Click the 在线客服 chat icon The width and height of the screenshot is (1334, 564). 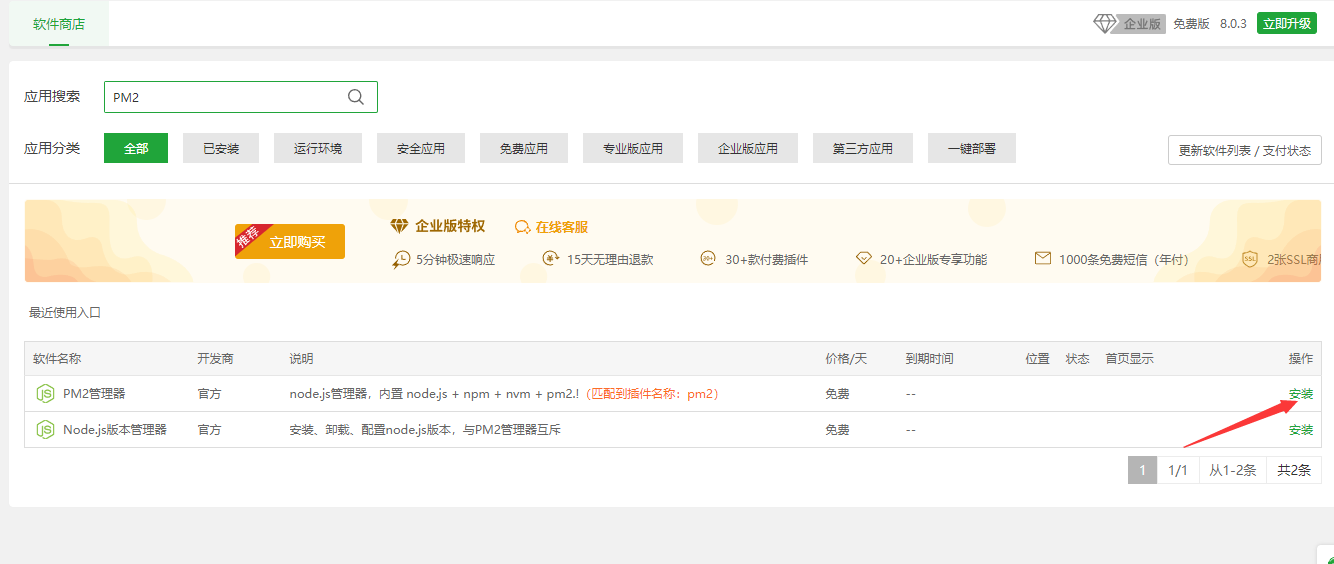(522, 228)
